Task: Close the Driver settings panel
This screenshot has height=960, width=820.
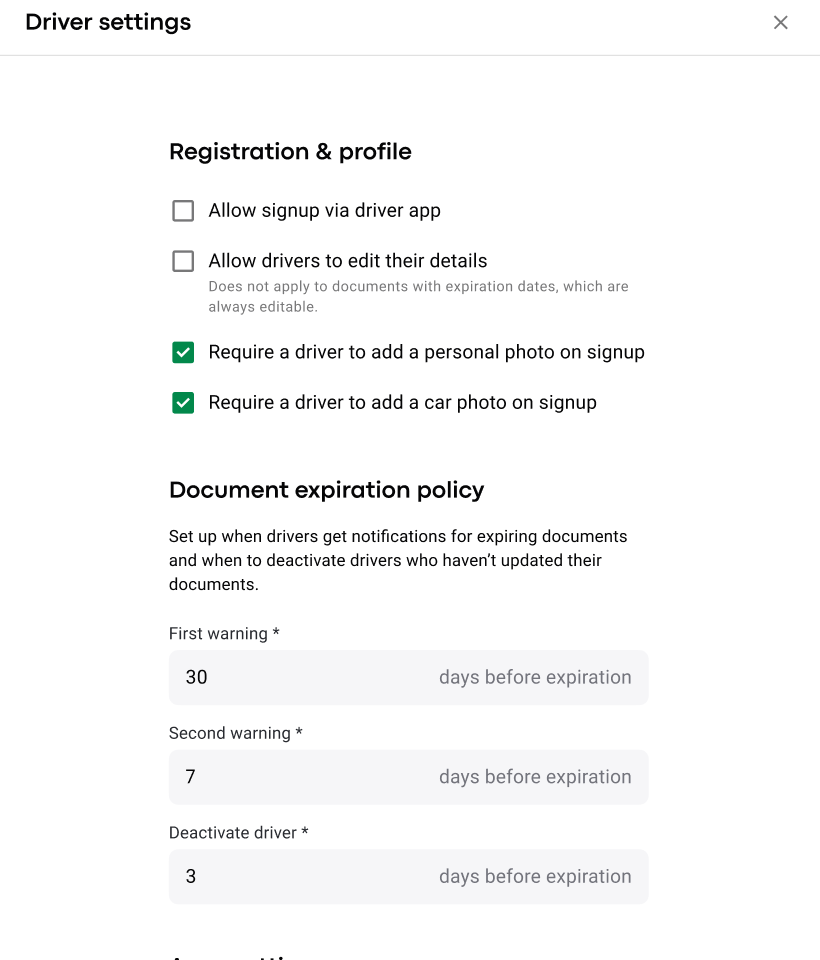Action: (781, 22)
